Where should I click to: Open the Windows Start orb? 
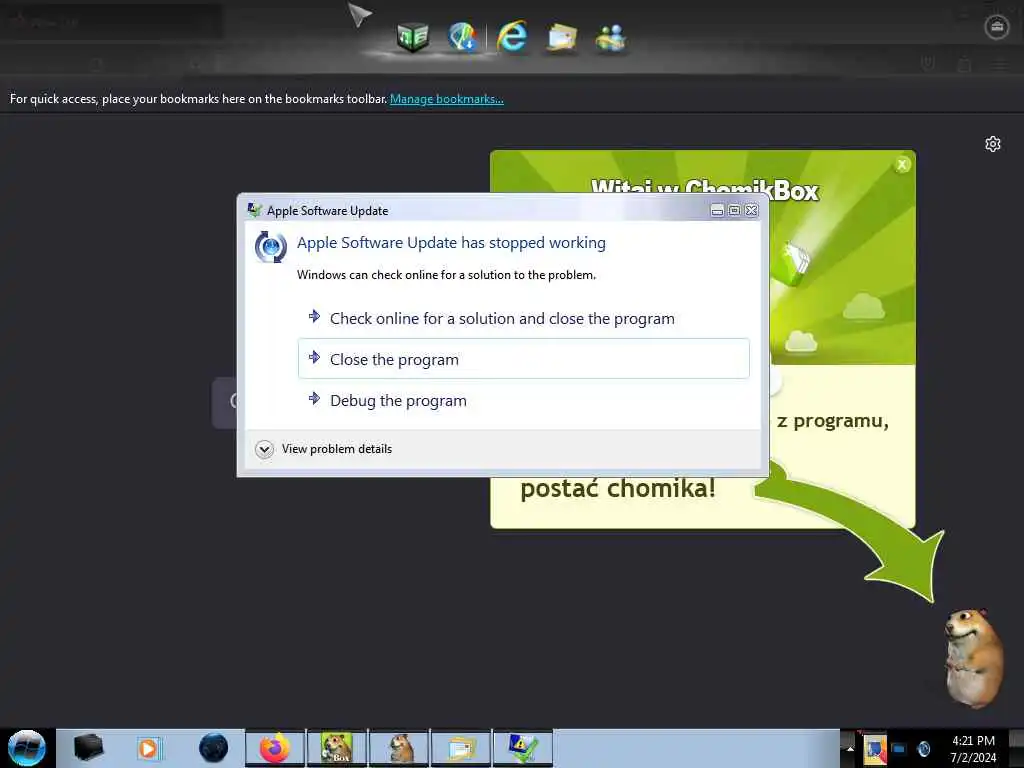click(27, 748)
